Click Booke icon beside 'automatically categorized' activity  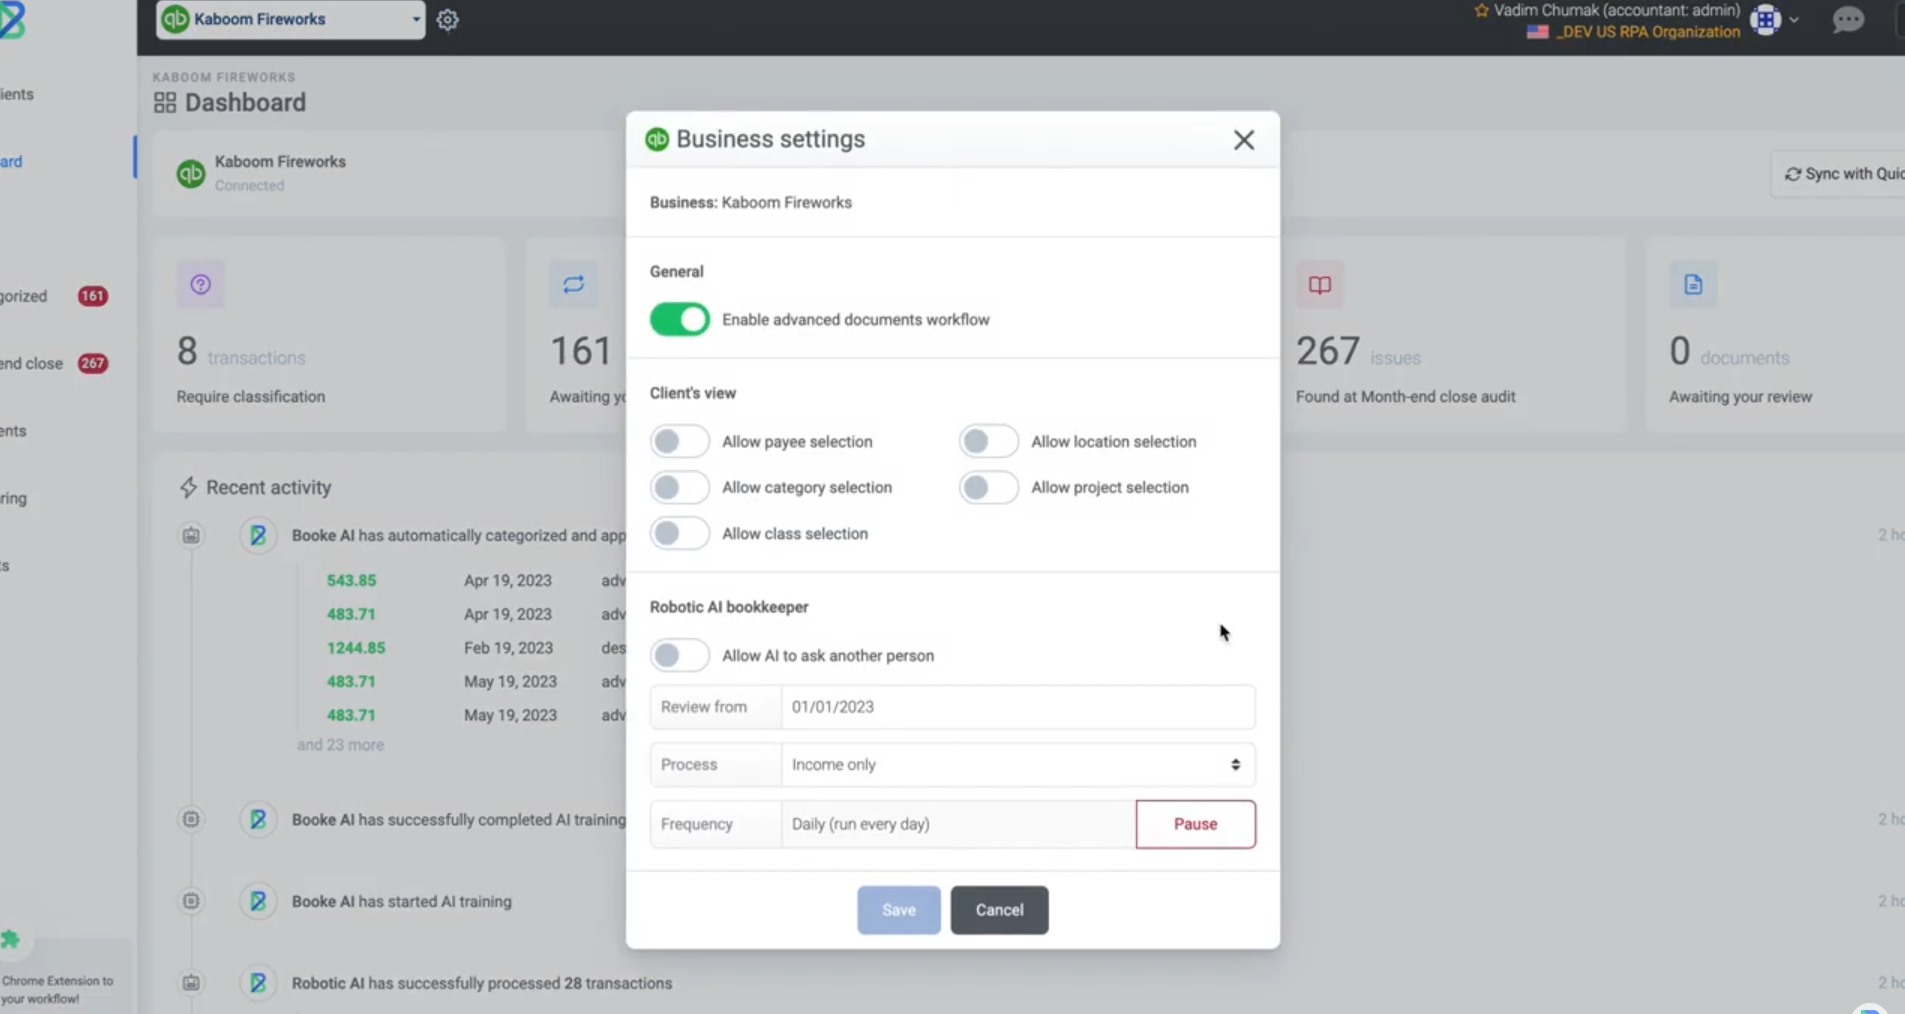[258, 535]
